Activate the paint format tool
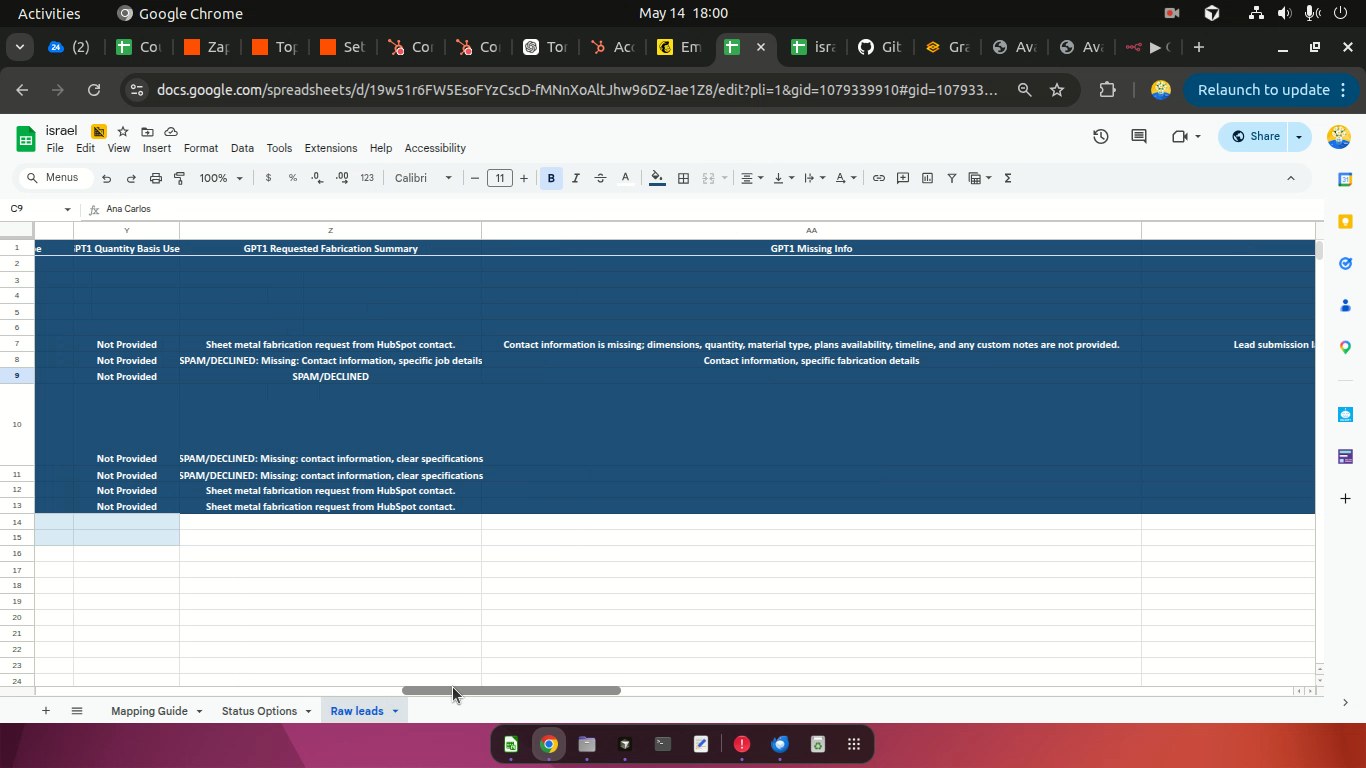 (x=180, y=178)
